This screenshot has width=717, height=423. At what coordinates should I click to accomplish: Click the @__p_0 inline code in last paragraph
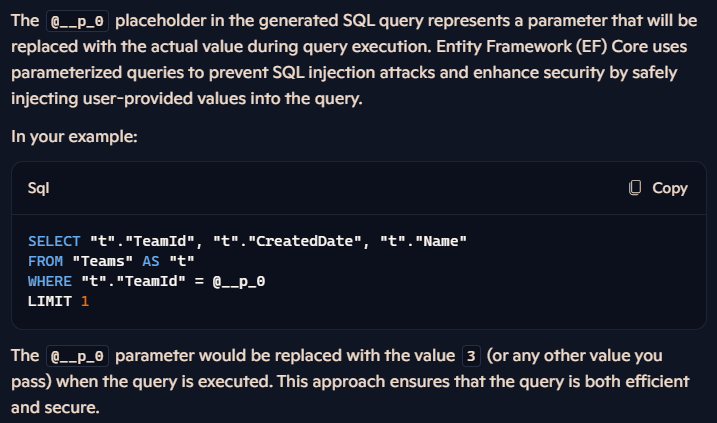point(77,356)
